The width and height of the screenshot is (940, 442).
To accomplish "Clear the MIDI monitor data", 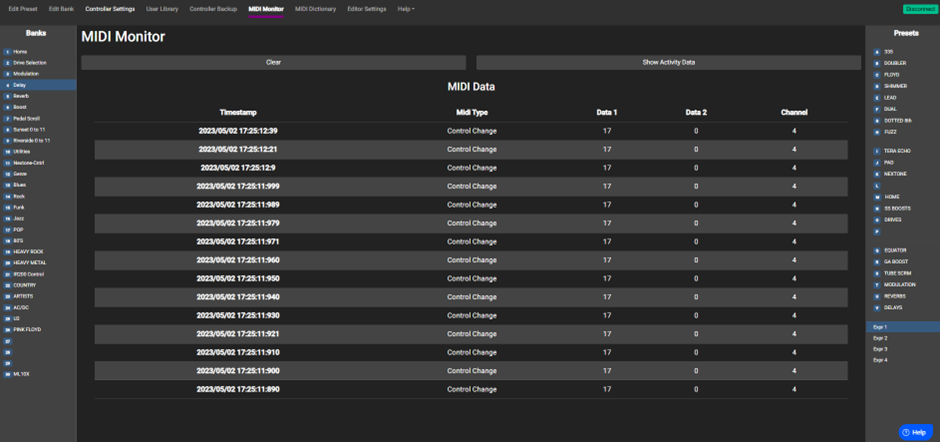I will 273,62.
